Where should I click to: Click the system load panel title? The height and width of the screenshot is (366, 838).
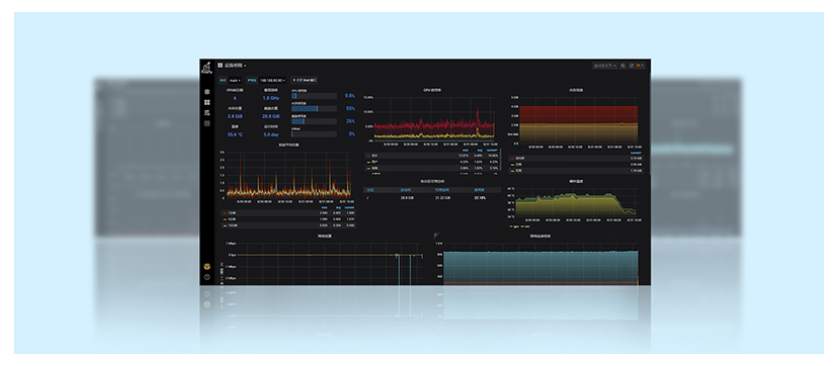289,145
